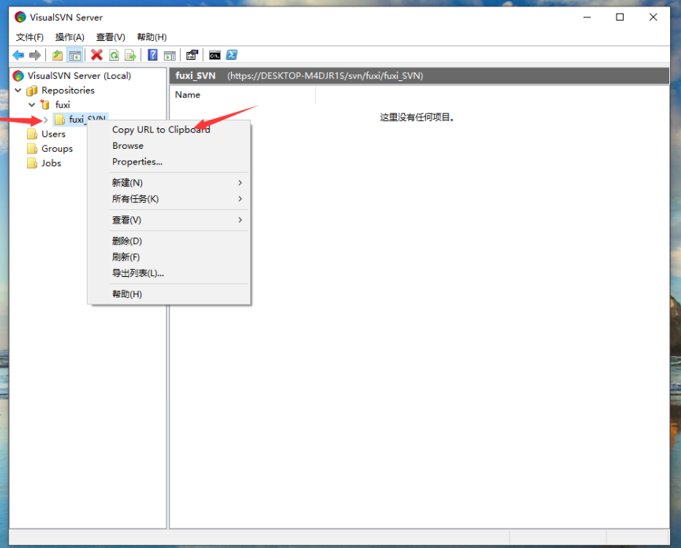The image size is (681, 548).
Task: Minimize the VisualSVN Server window
Action: [x=587, y=17]
